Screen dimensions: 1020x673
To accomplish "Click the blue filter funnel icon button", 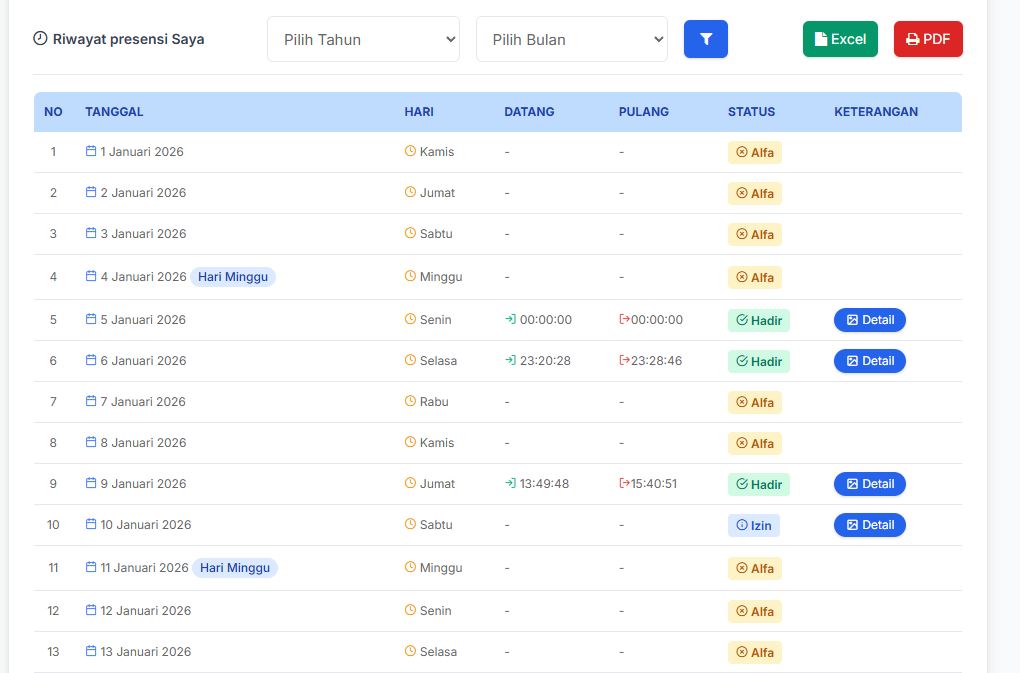I will pos(705,39).
